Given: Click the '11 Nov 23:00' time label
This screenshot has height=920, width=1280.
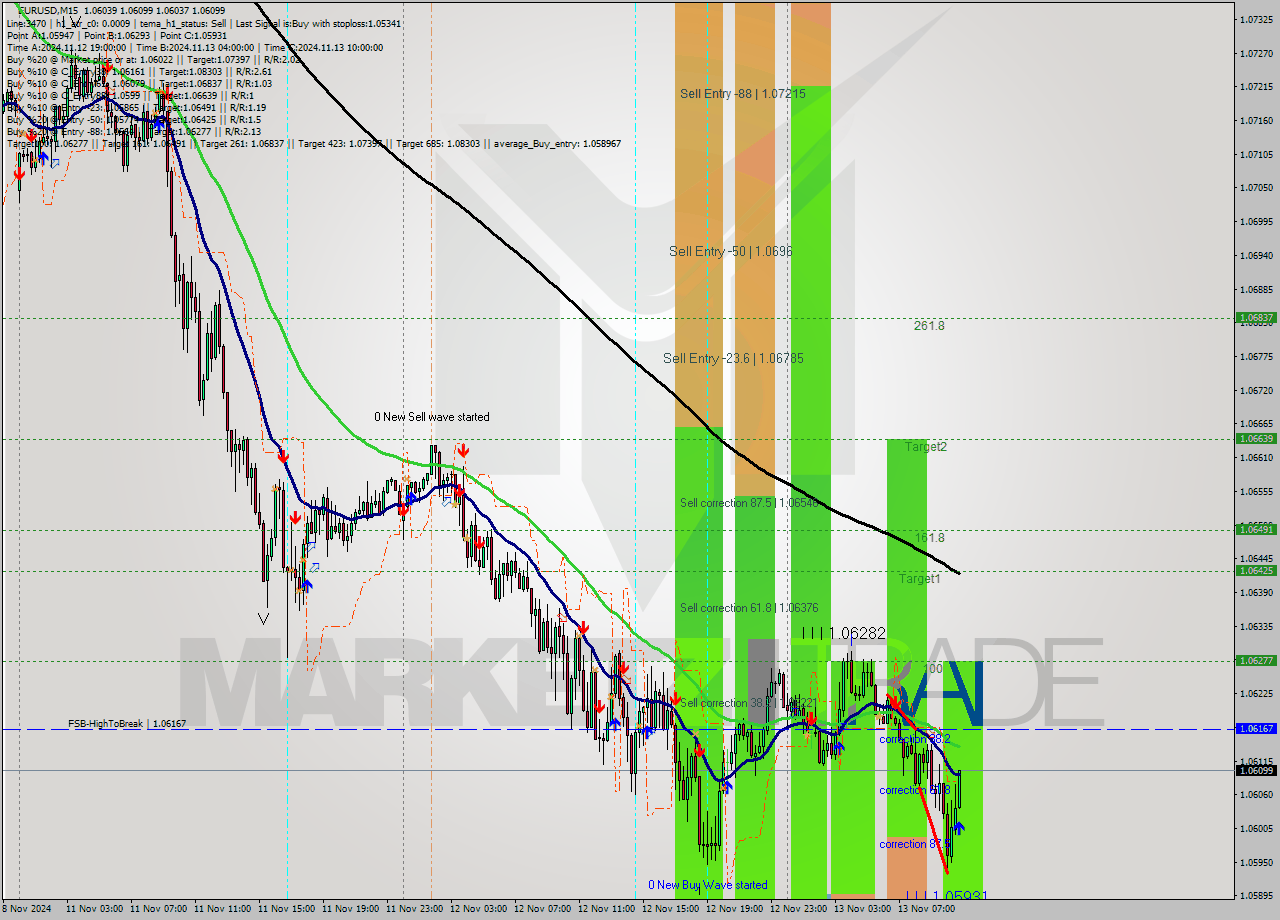Looking at the screenshot, I should (x=415, y=909).
